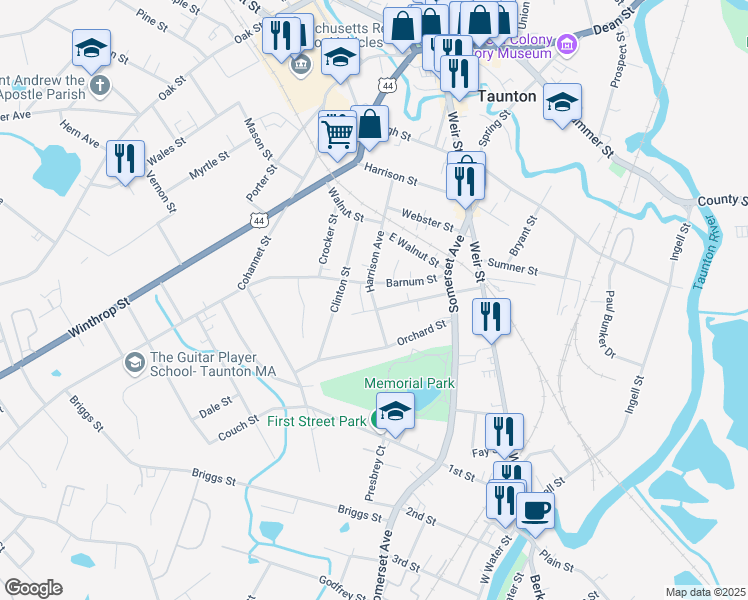Open the restaurant marker beside Orchard St

(491, 320)
